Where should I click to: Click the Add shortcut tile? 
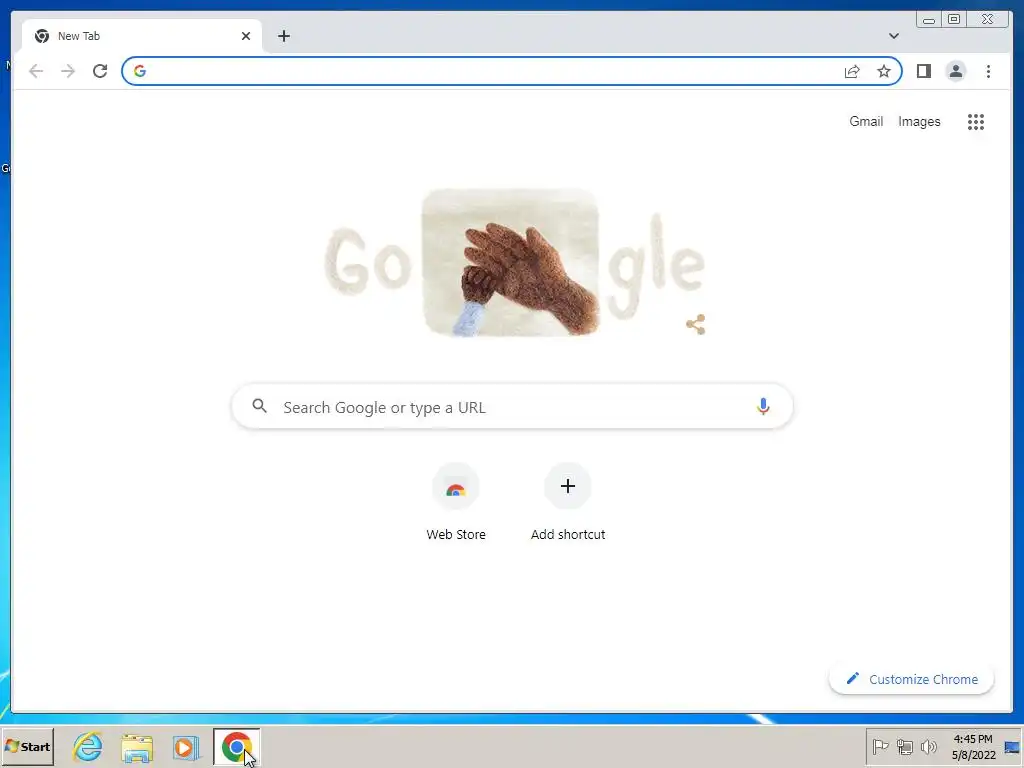pos(568,502)
